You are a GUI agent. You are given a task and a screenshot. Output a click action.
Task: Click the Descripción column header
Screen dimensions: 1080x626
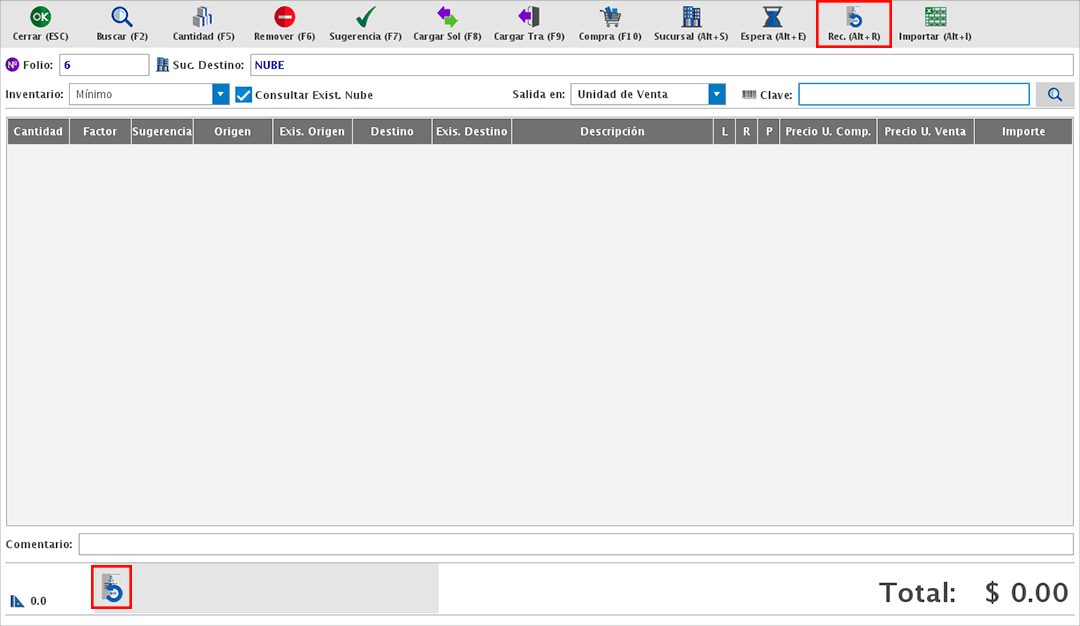[612, 132]
